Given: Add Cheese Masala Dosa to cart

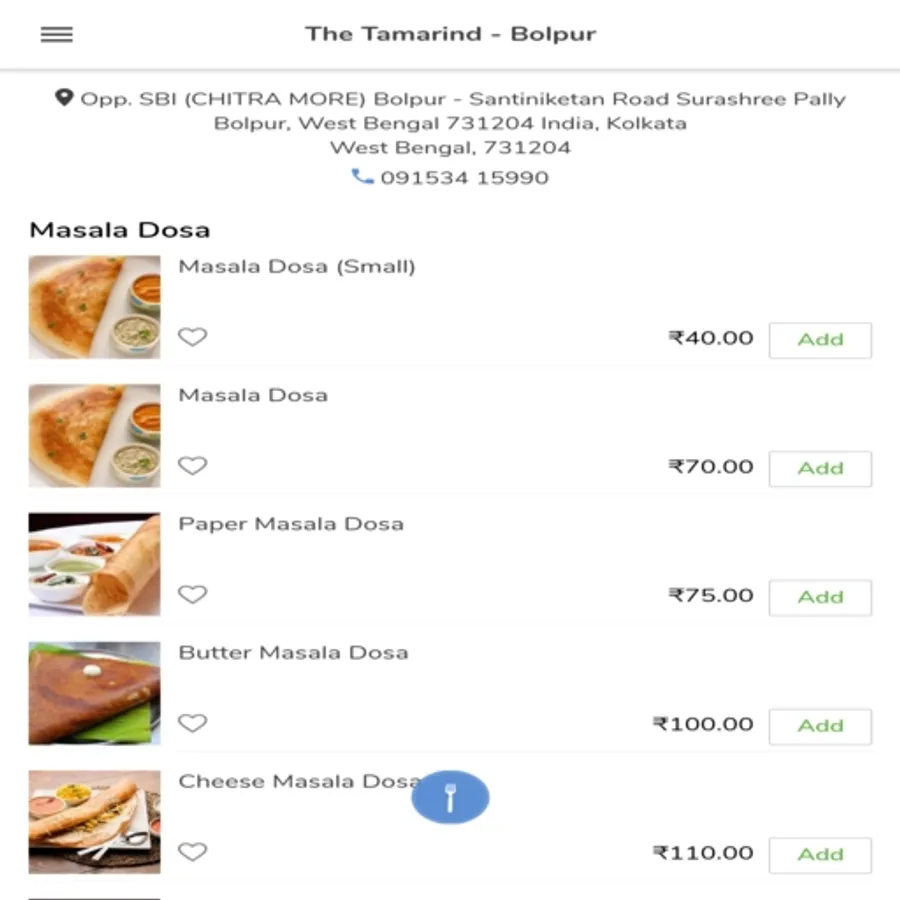Looking at the screenshot, I should coord(820,855).
